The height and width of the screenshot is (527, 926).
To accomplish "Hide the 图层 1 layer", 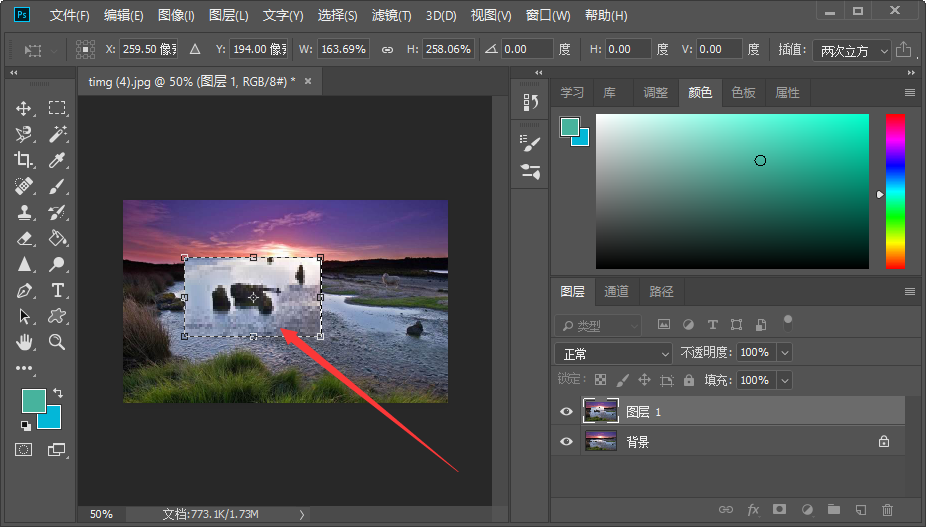I will point(567,412).
